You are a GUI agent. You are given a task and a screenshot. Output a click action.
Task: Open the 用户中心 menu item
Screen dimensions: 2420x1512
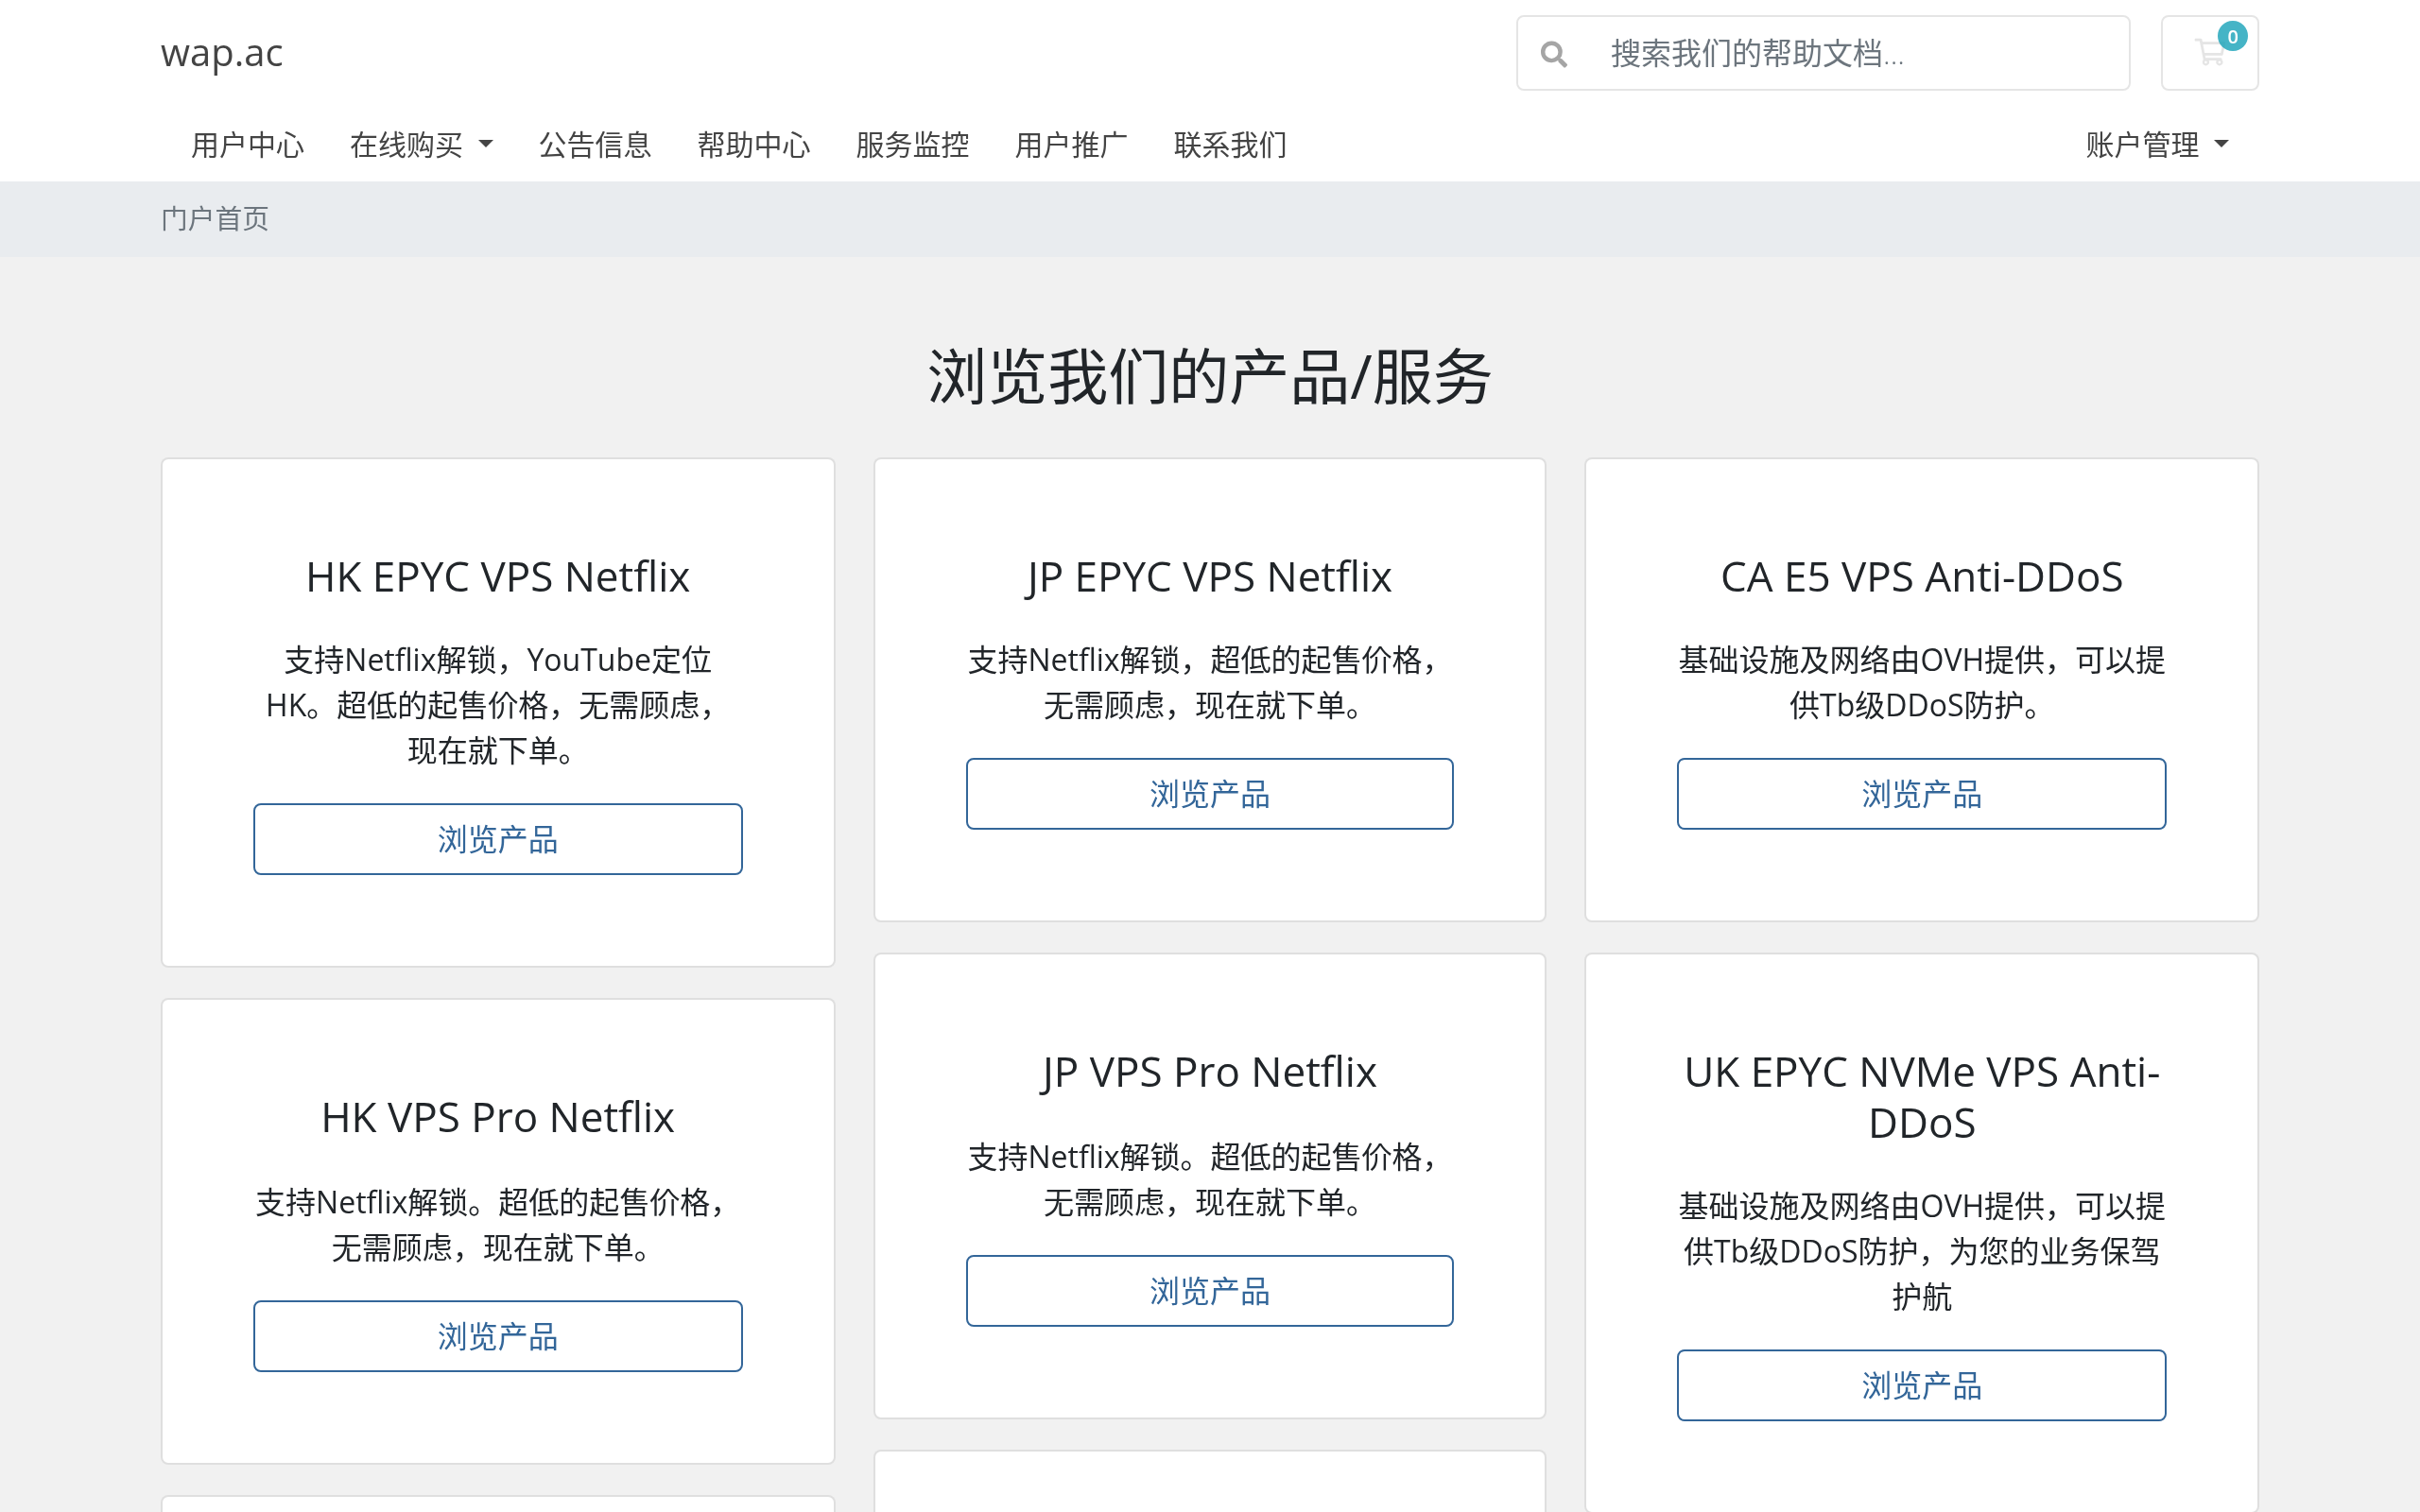[x=247, y=145]
